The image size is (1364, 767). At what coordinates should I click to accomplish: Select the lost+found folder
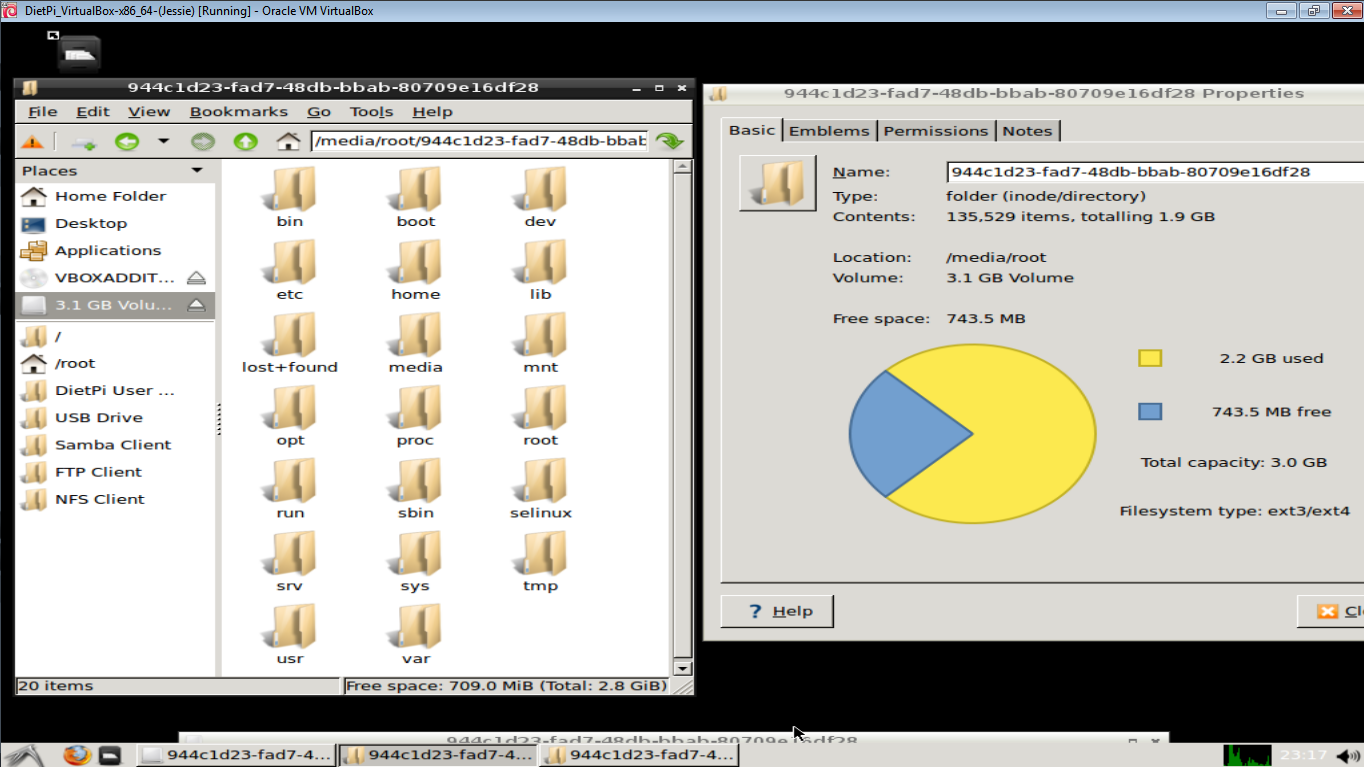click(290, 343)
